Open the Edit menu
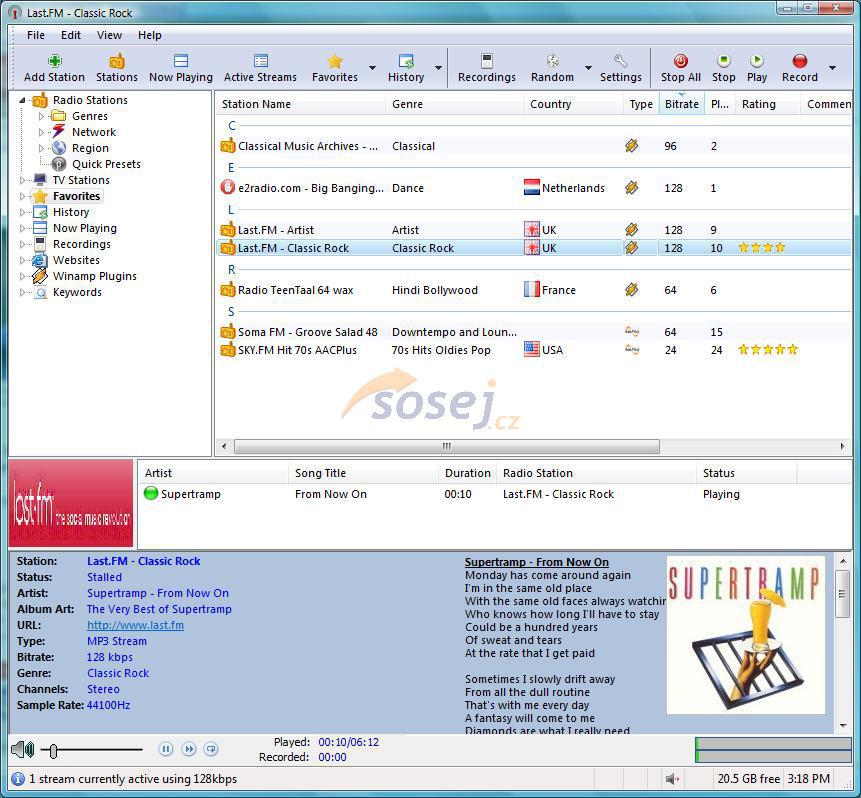 (71, 35)
